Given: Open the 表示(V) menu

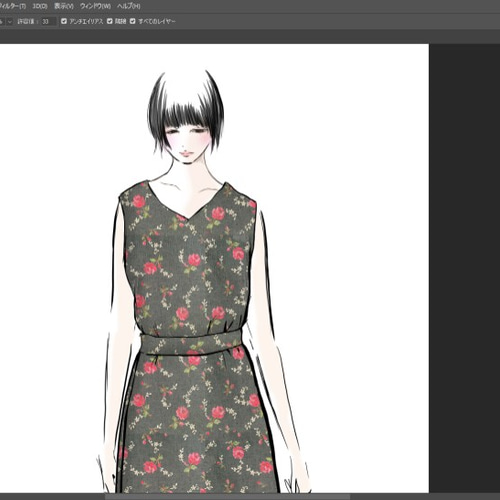Looking at the screenshot, I should click(64, 6).
